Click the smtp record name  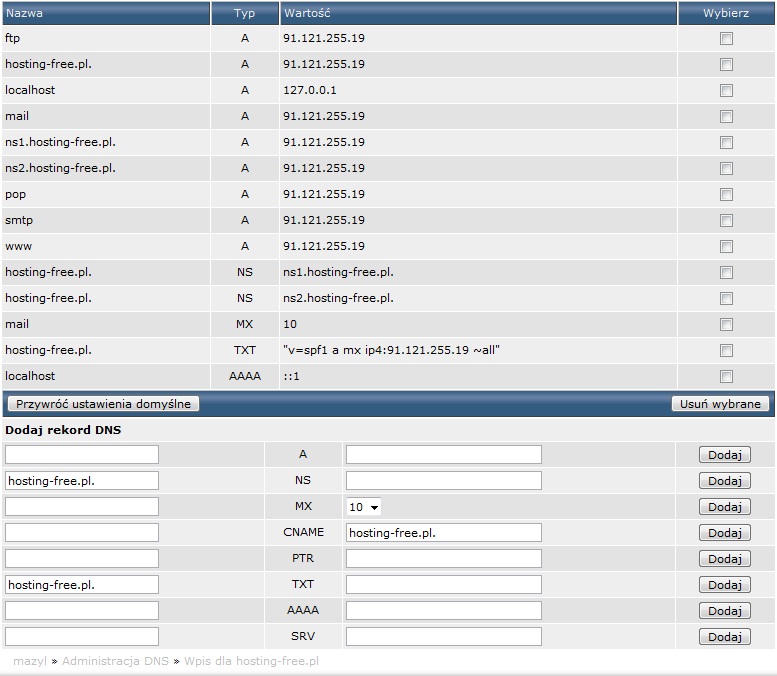pos(19,221)
